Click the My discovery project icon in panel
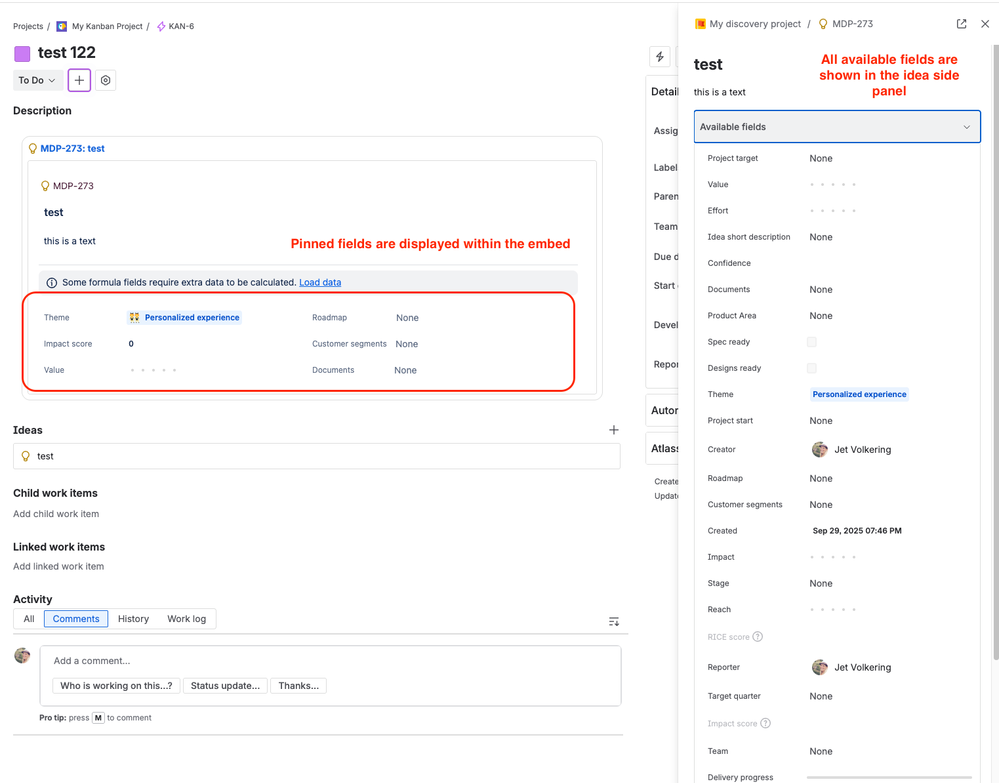The height and width of the screenshot is (783, 999). [700, 24]
